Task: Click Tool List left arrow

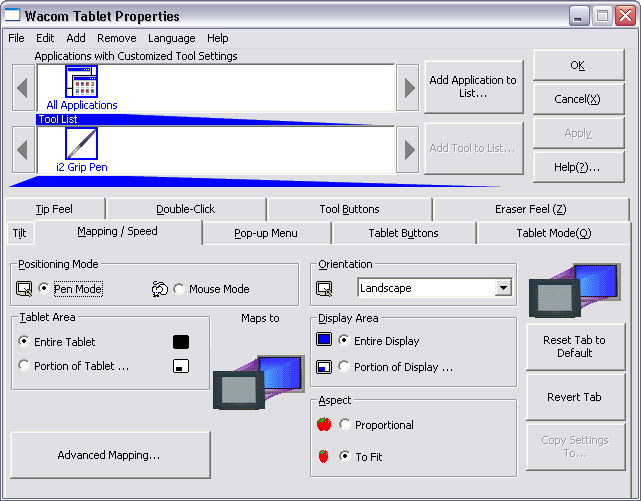Action: coord(23,150)
